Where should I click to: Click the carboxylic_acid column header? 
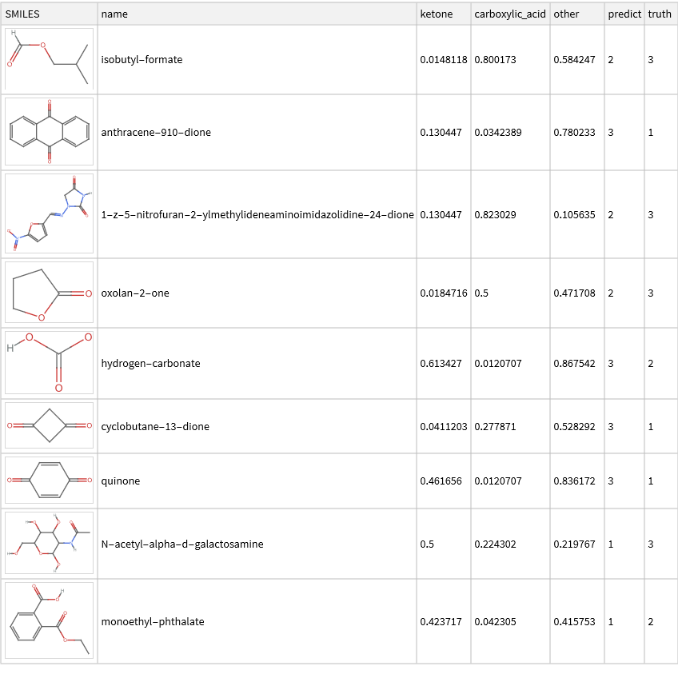tap(510, 14)
